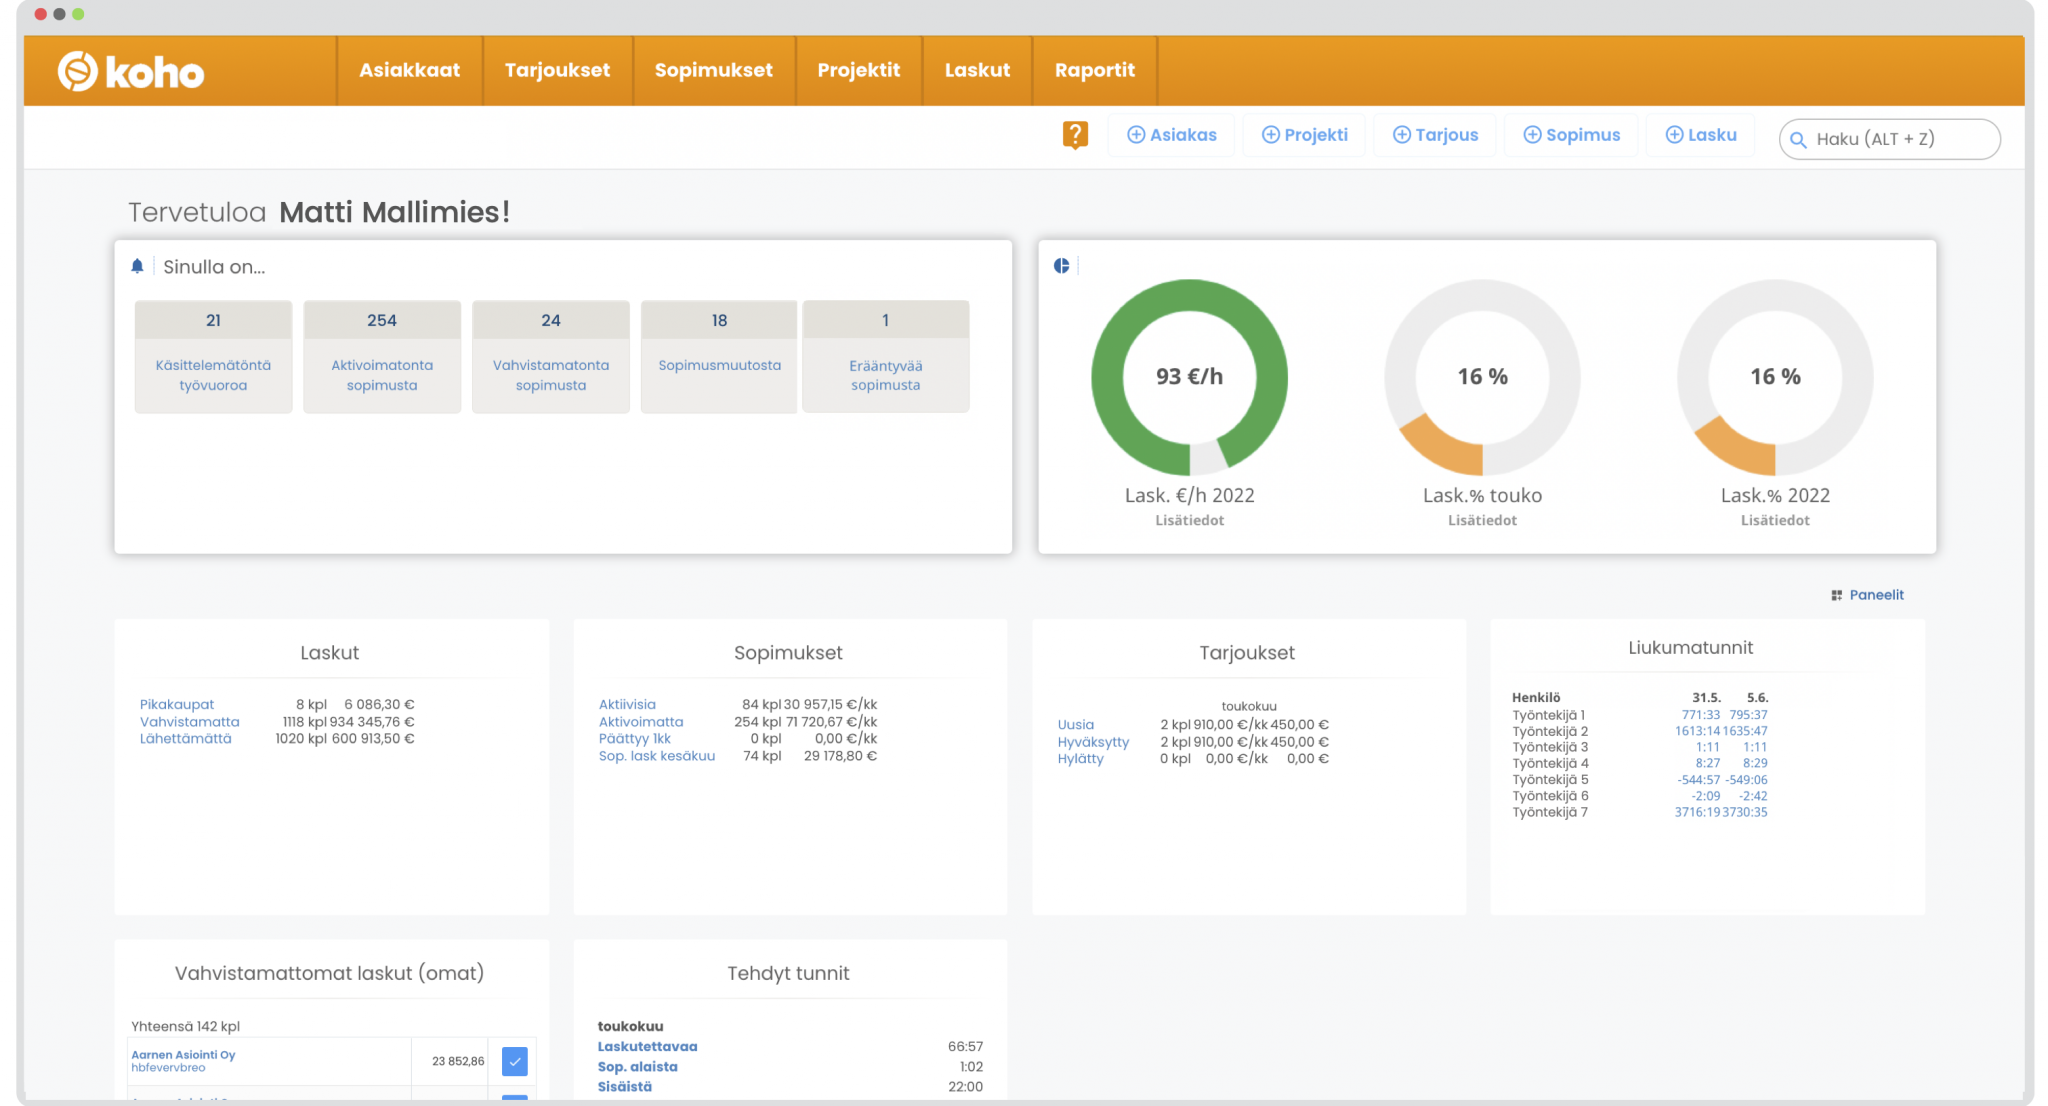
Task: Open Lisätiedot under Lask. €/h 2022
Action: coord(1189,520)
